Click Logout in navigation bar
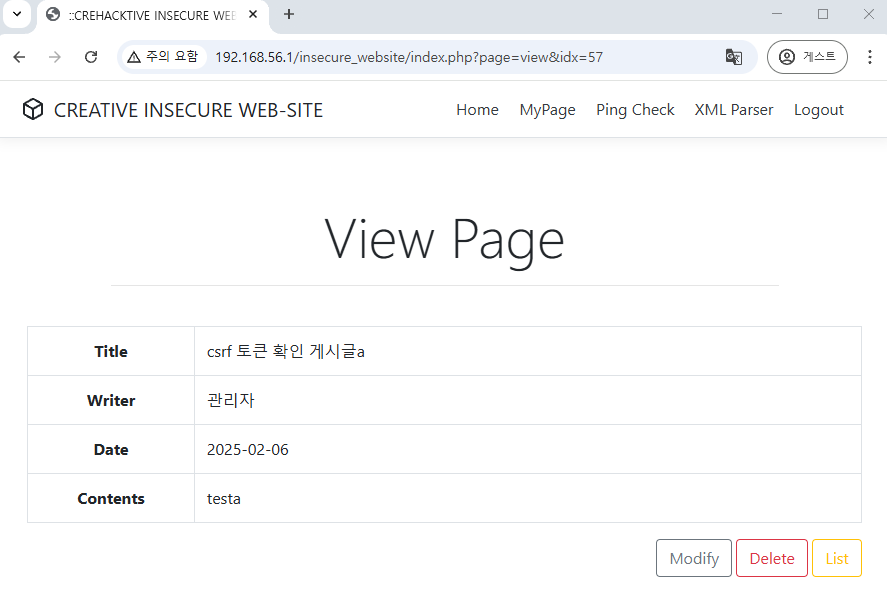Screen dimensions: 887x594 819,110
